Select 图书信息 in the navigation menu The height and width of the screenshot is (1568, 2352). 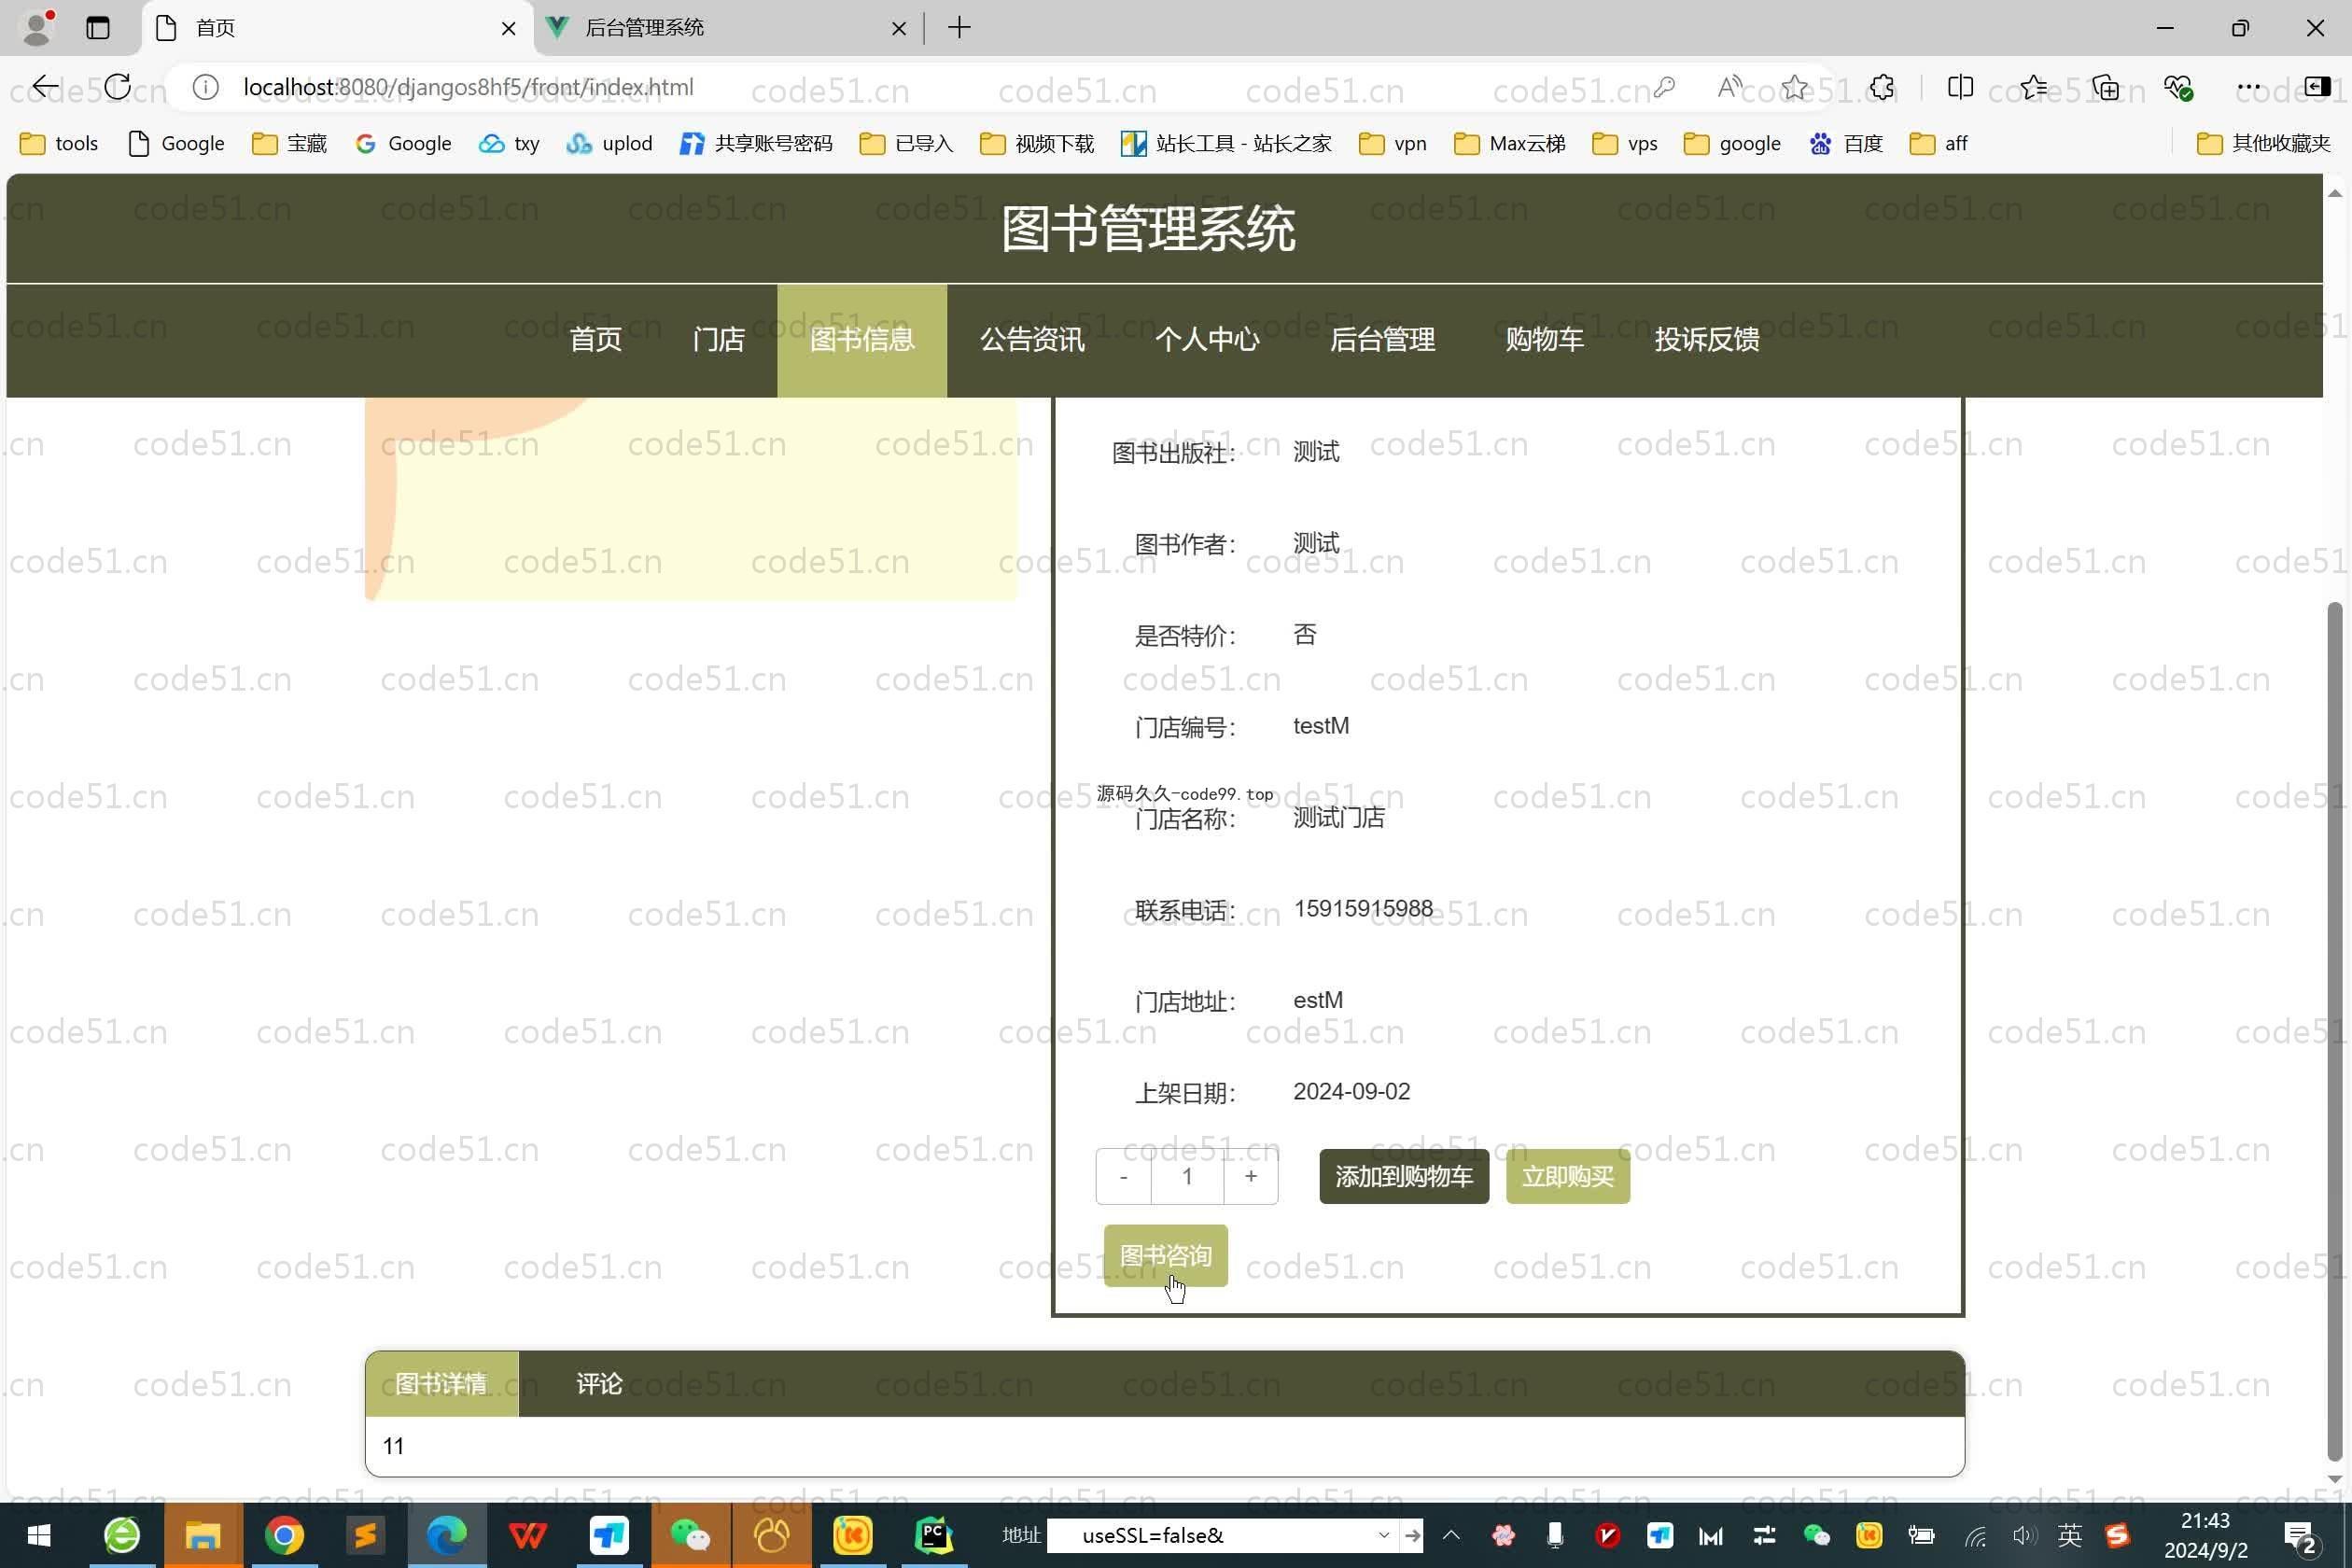[862, 340]
